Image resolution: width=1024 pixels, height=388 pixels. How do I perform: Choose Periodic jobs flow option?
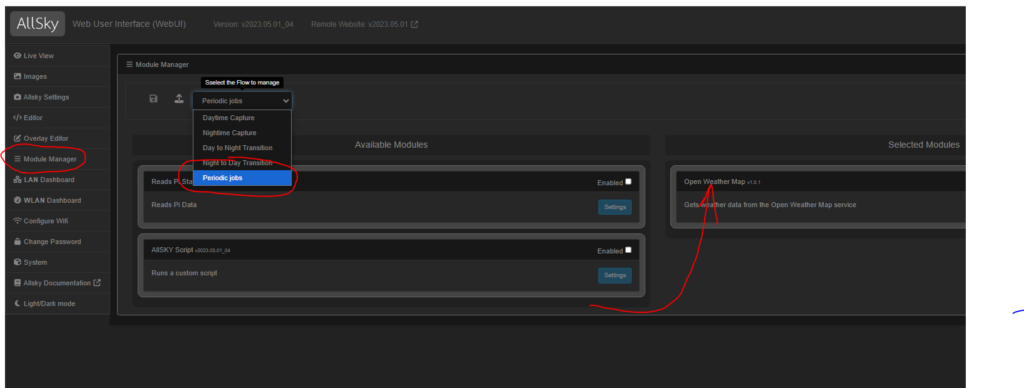pos(242,178)
